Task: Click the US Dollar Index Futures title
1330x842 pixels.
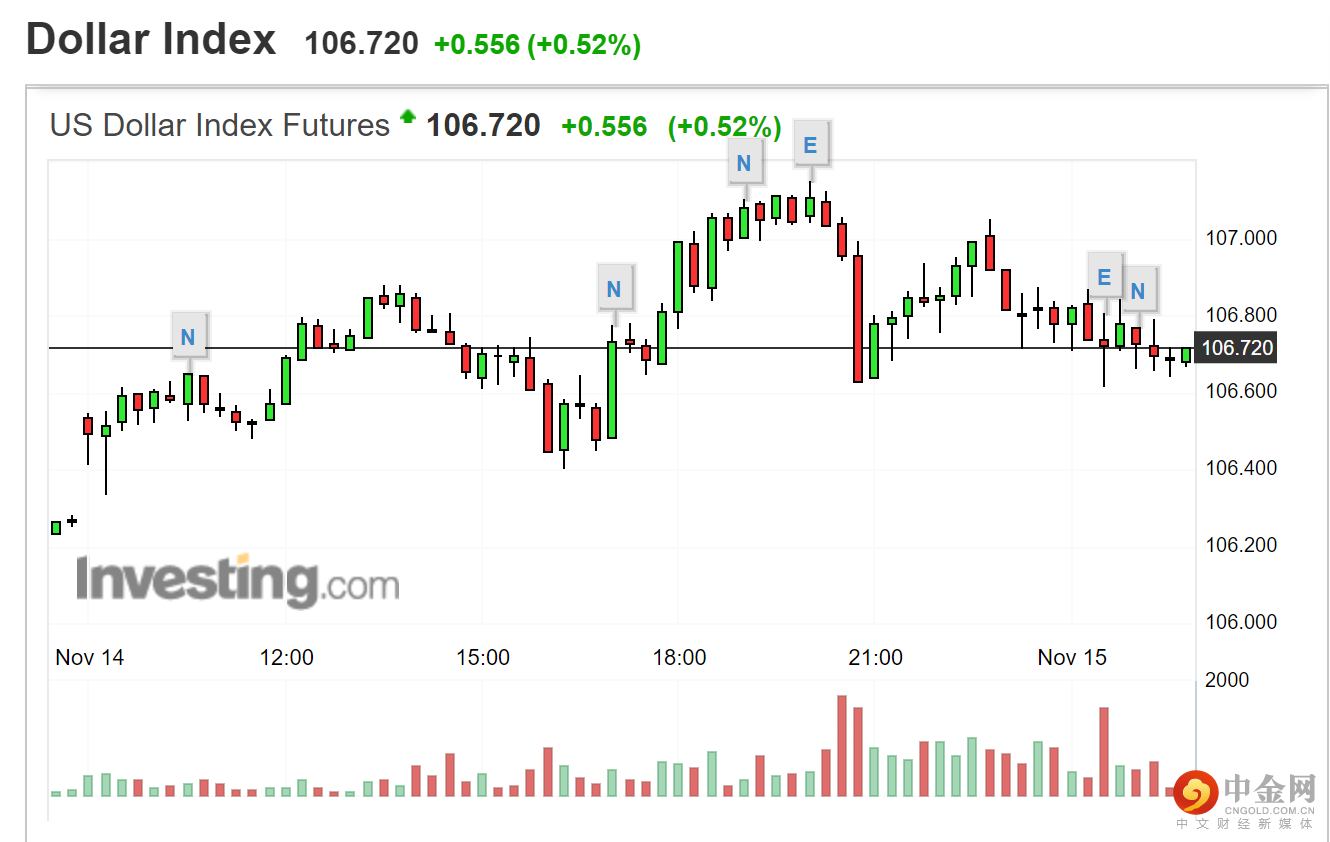Action: (220, 125)
